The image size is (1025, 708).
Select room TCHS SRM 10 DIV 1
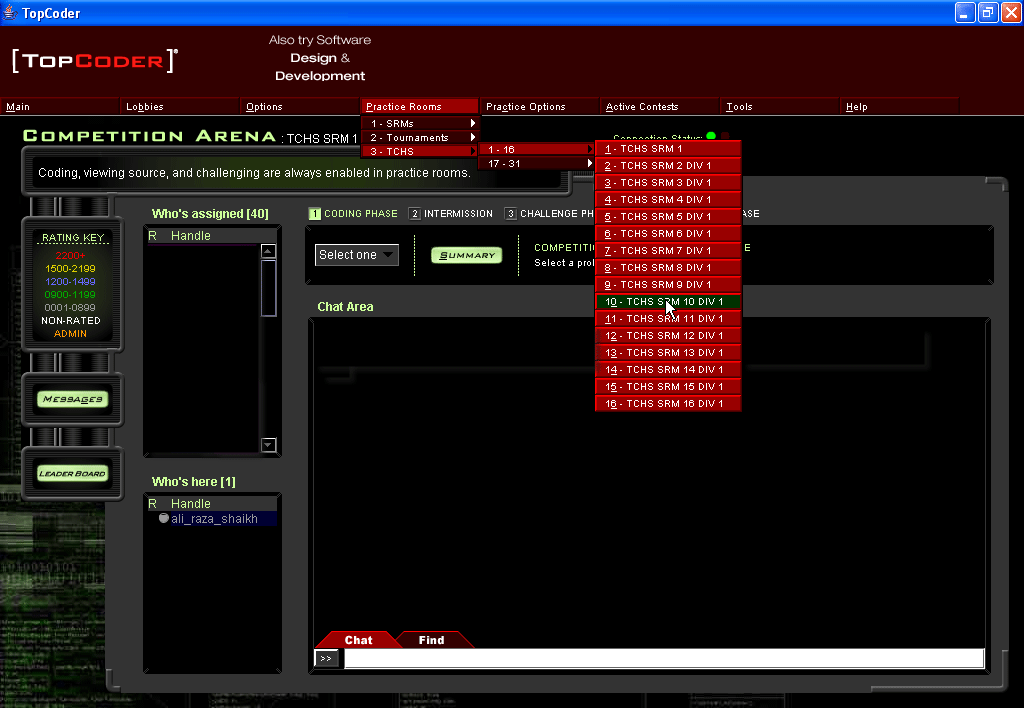pos(668,302)
